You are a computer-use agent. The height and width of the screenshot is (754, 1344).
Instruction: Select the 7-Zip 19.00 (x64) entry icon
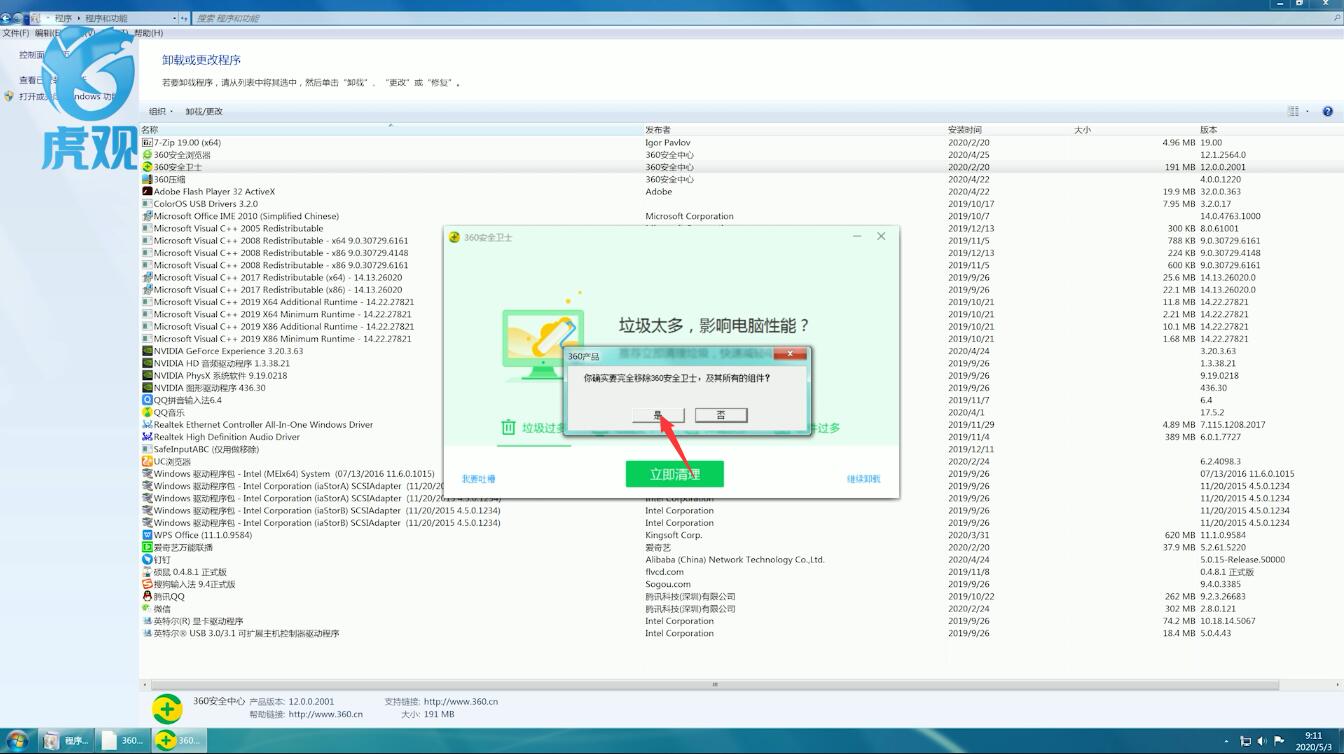[x=147, y=142]
